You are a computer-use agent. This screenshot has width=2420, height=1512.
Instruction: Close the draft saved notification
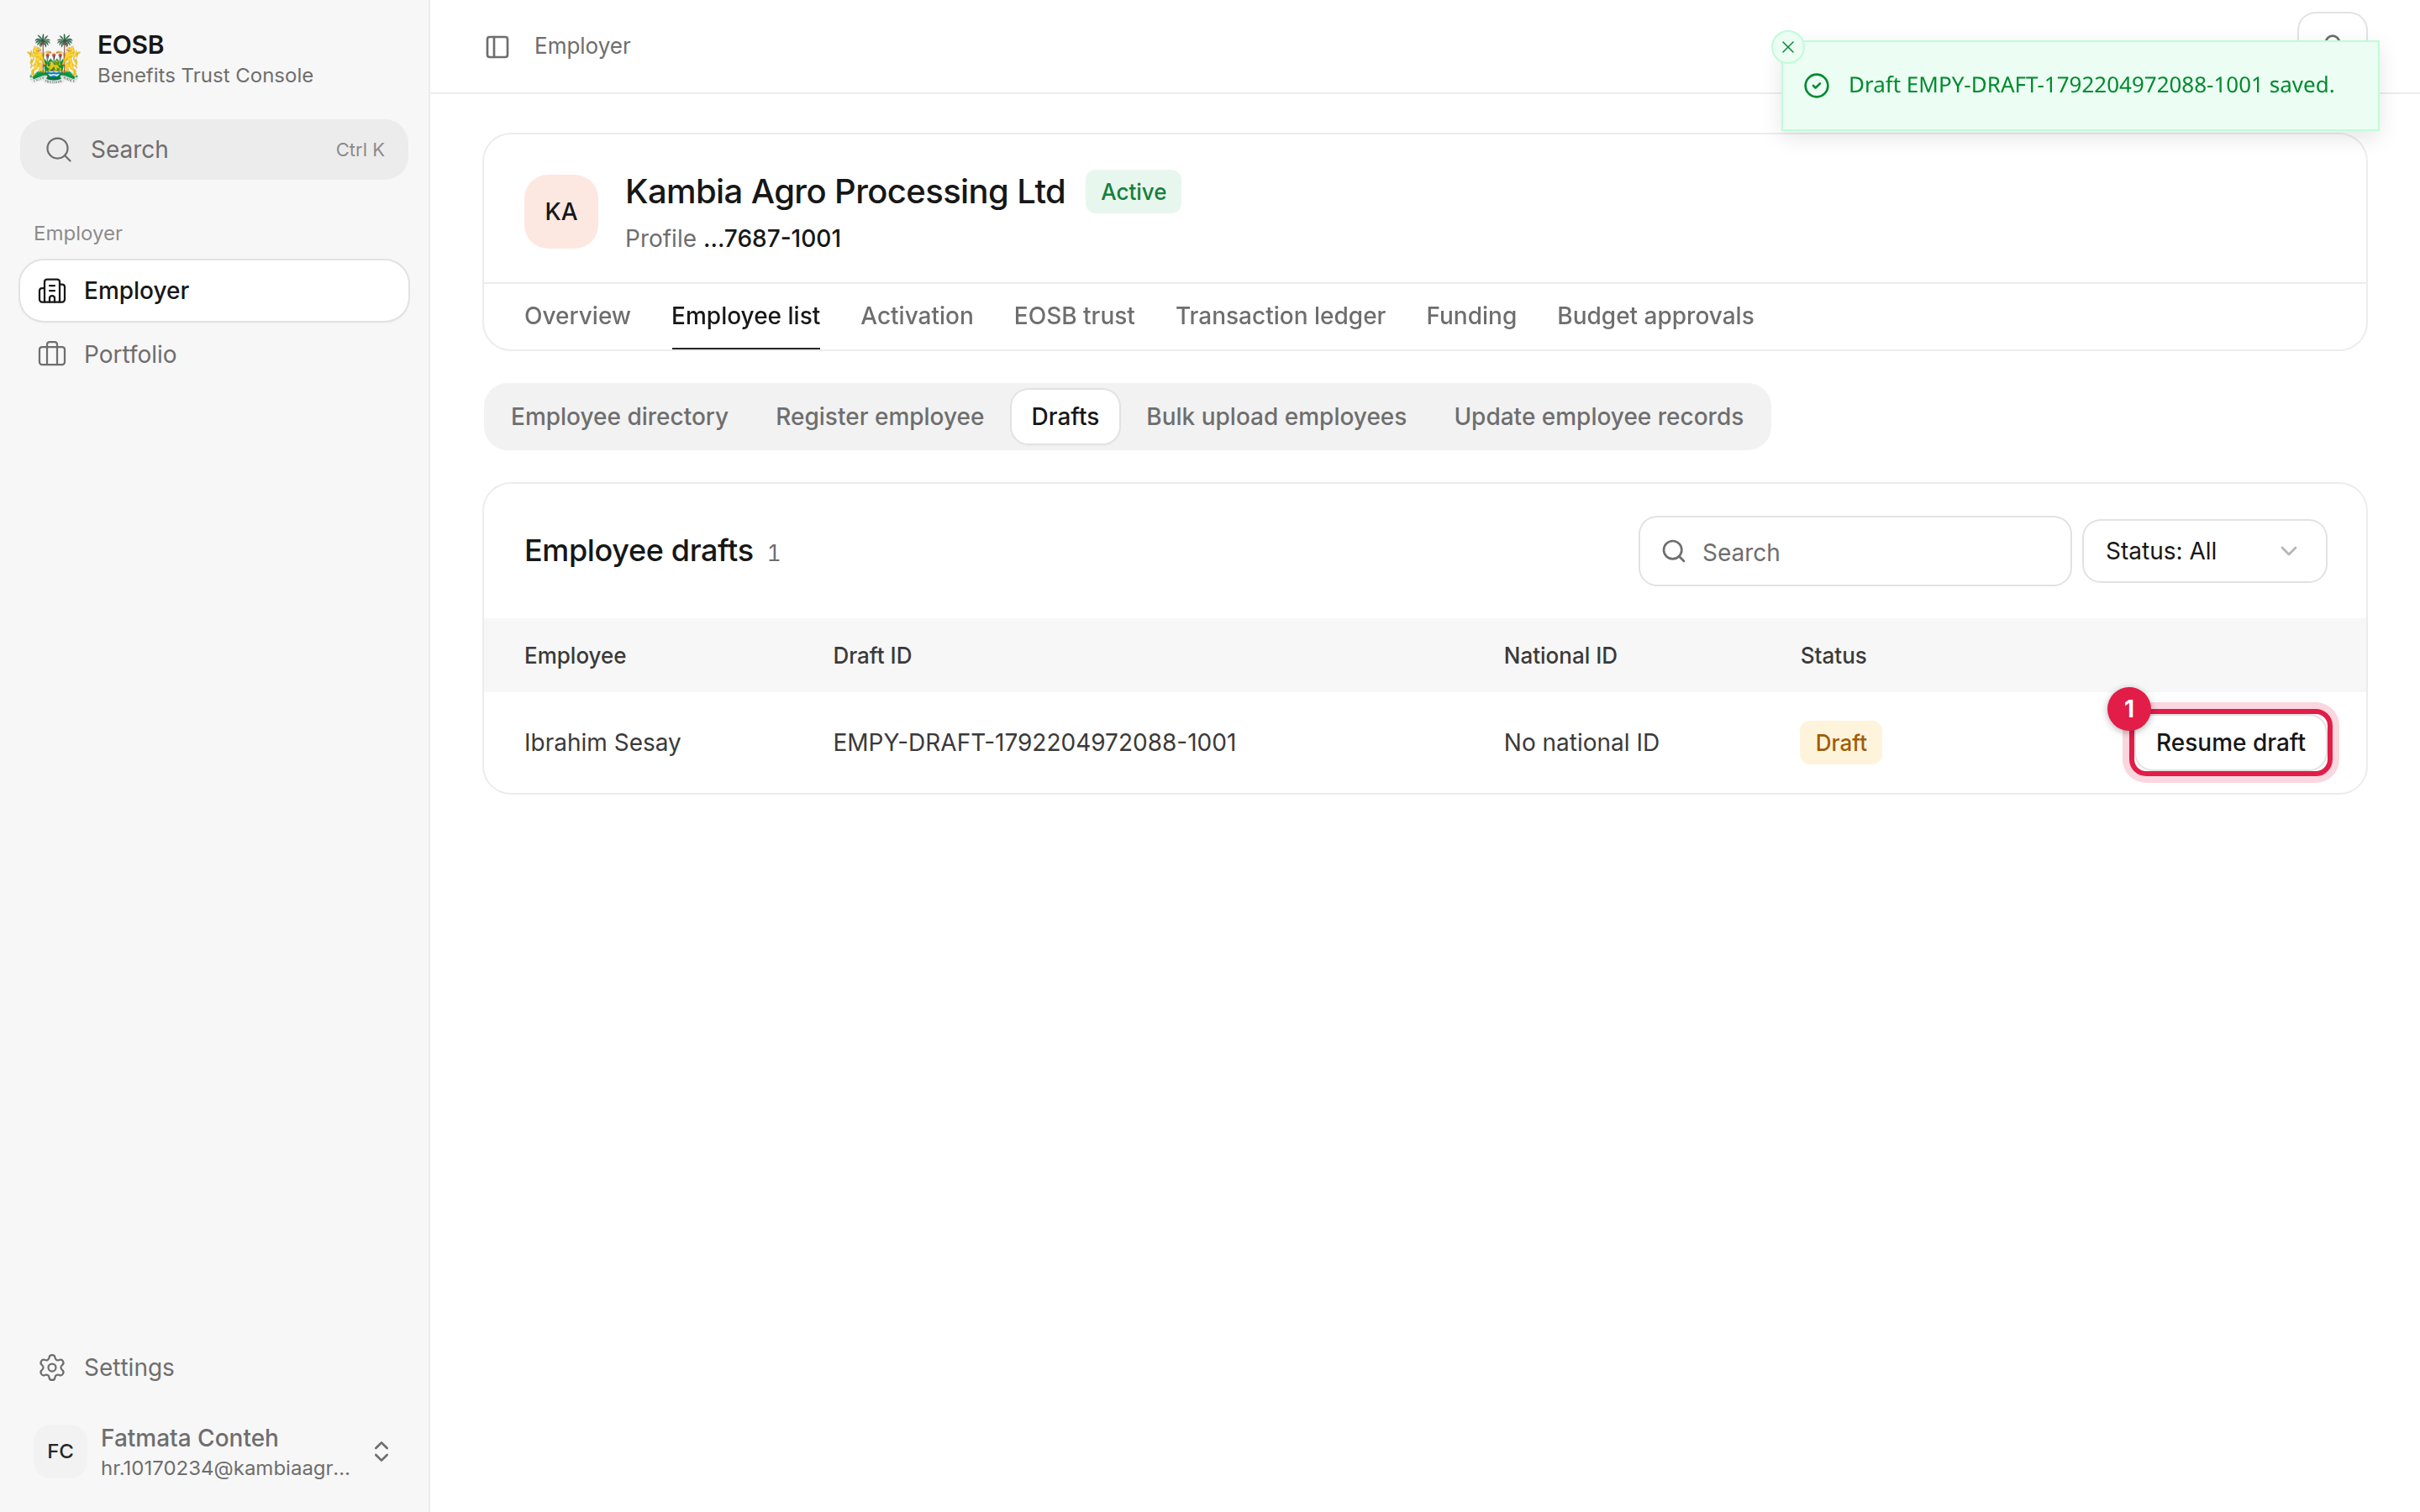pyautogui.click(x=1787, y=47)
